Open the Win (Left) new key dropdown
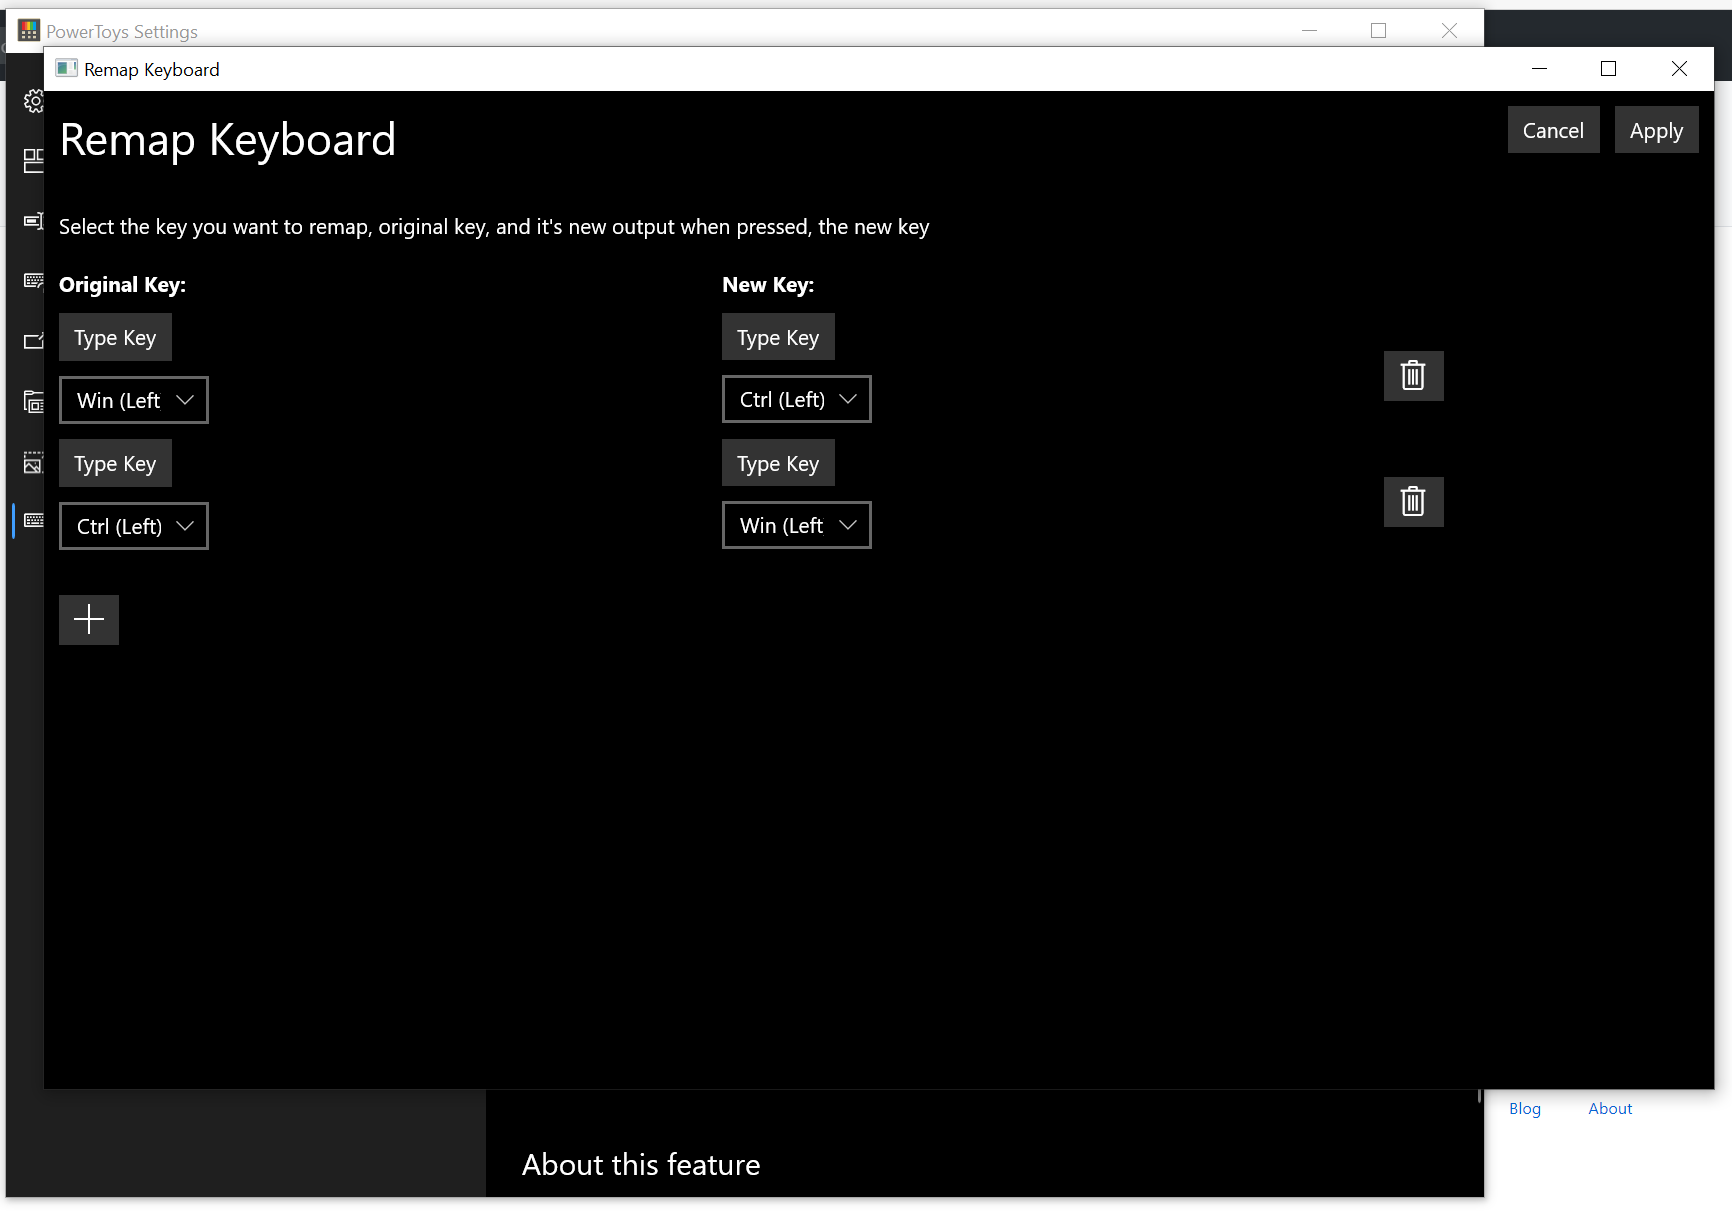The image size is (1732, 1230). (796, 524)
